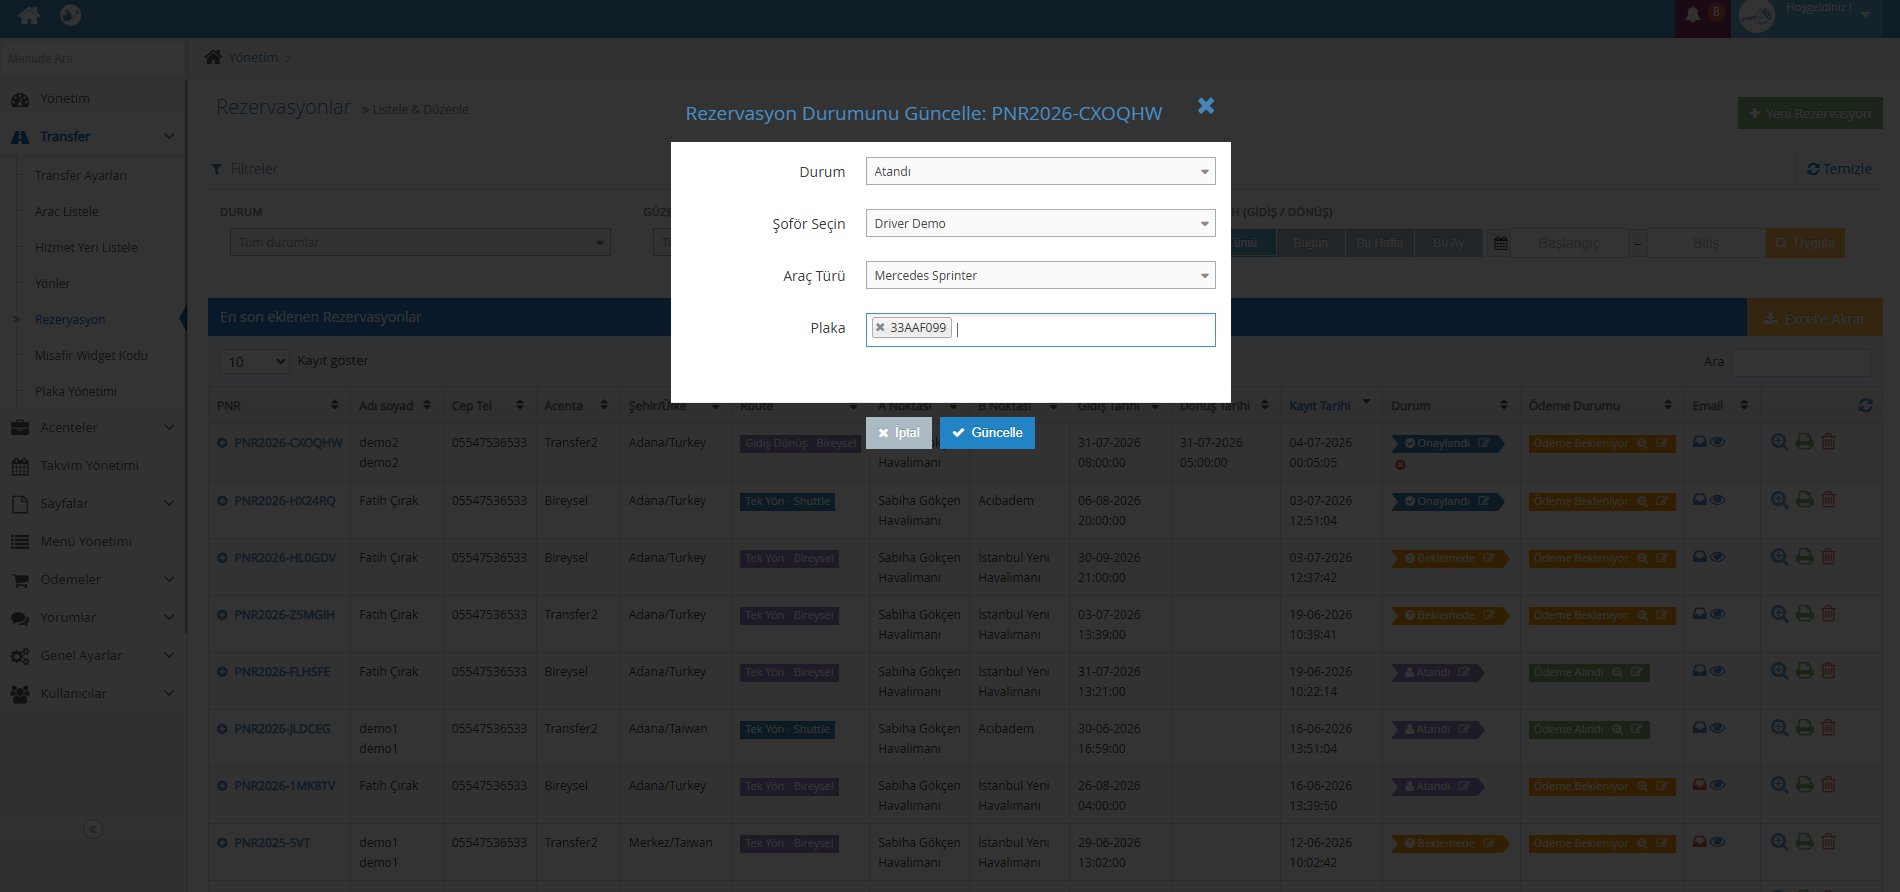1900x892 pixels.
Task: Focus the Ara search field above table
Action: [1801, 362]
